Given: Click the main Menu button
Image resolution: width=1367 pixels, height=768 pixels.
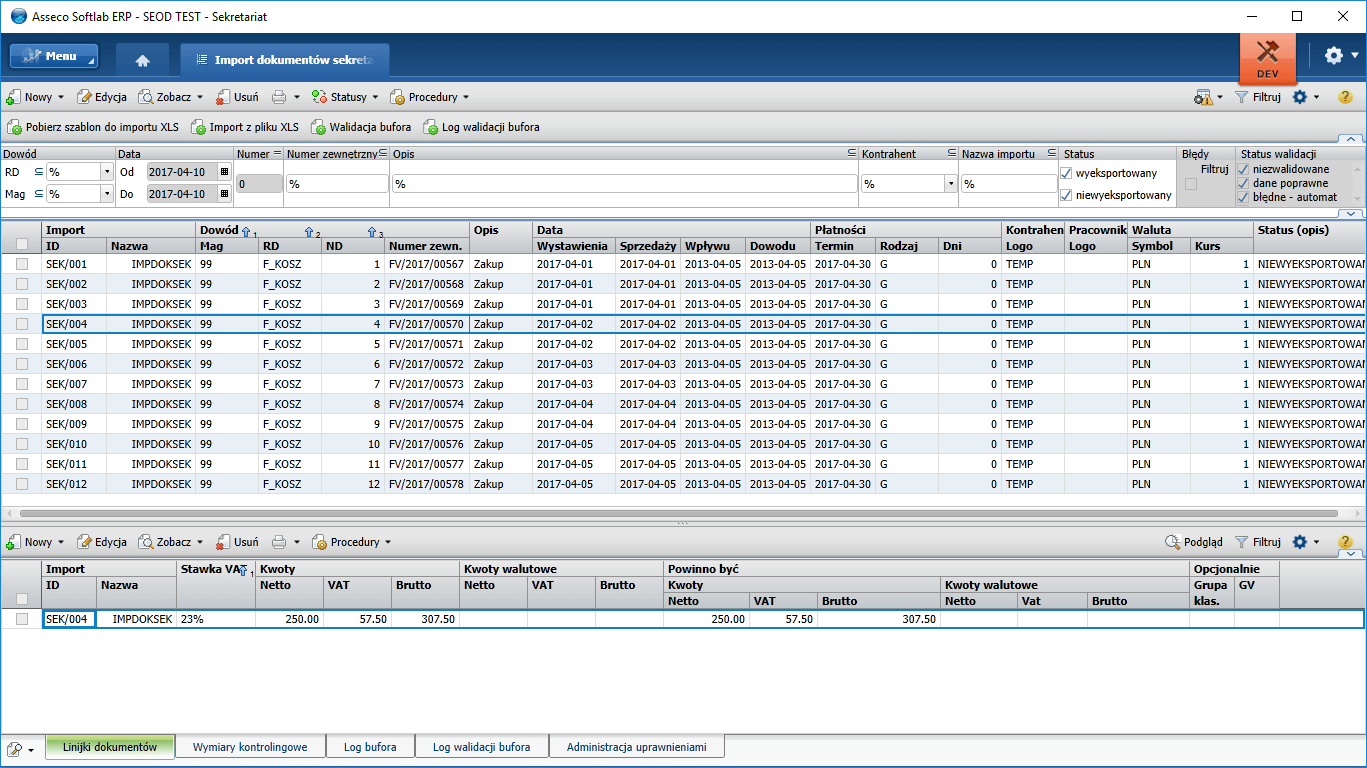Looking at the screenshot, I should tap(54, 57).
